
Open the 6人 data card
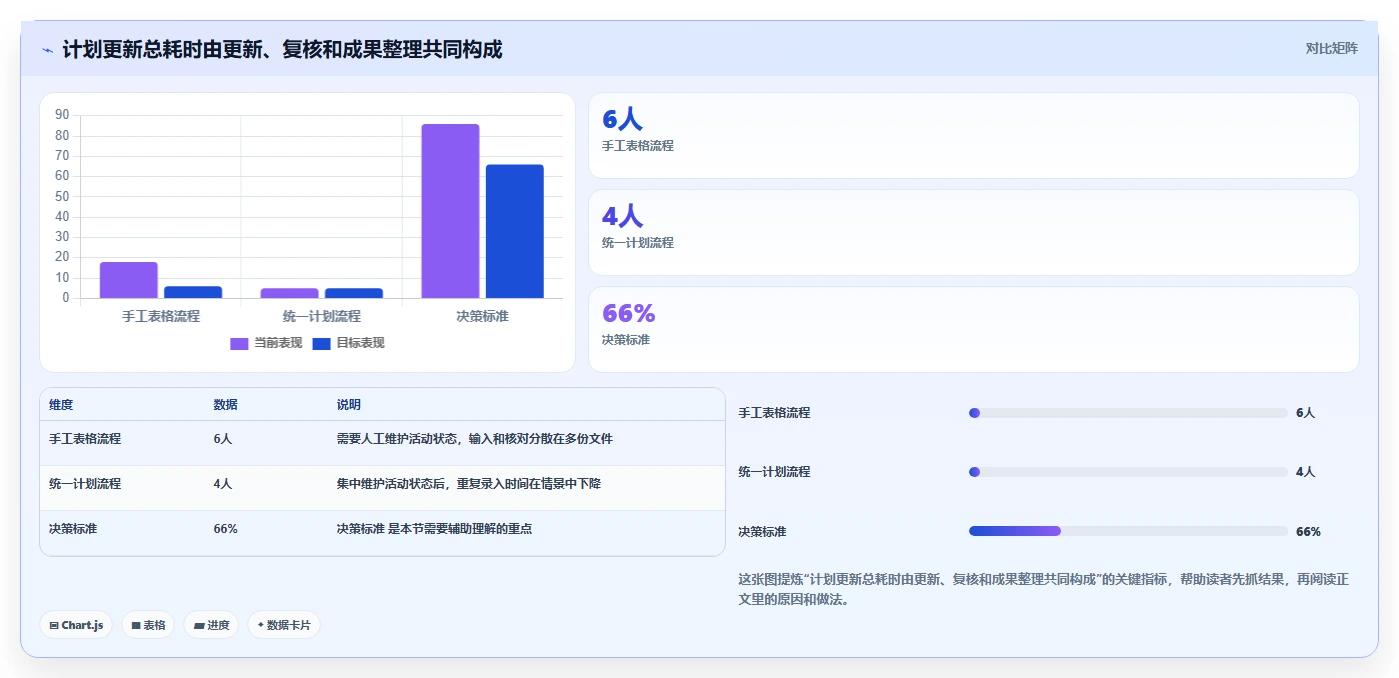pos(974,136)
